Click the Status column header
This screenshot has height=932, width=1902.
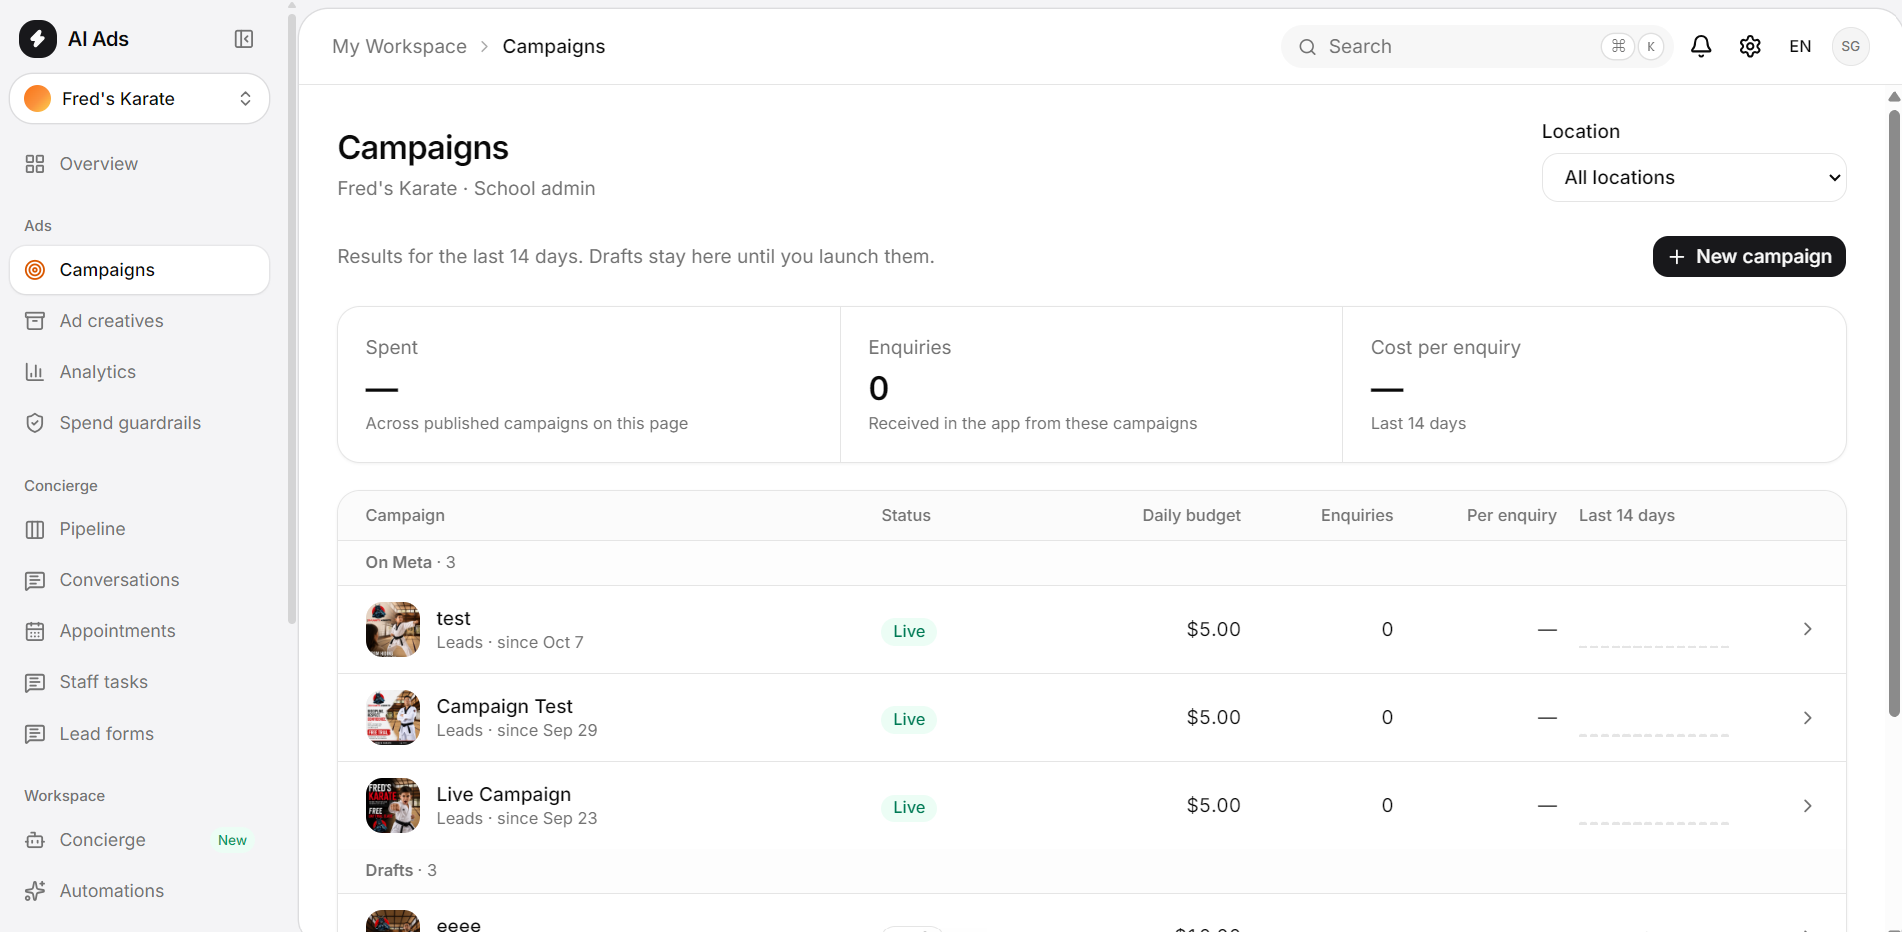click(x=906, y=516)
